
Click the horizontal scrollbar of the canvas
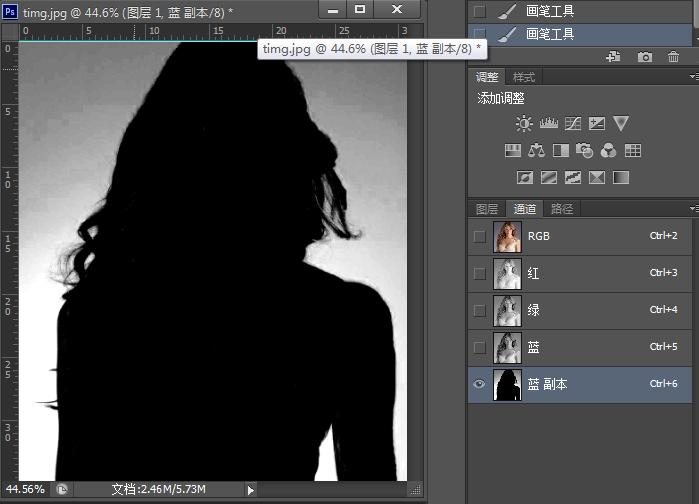tap(333, 490)
